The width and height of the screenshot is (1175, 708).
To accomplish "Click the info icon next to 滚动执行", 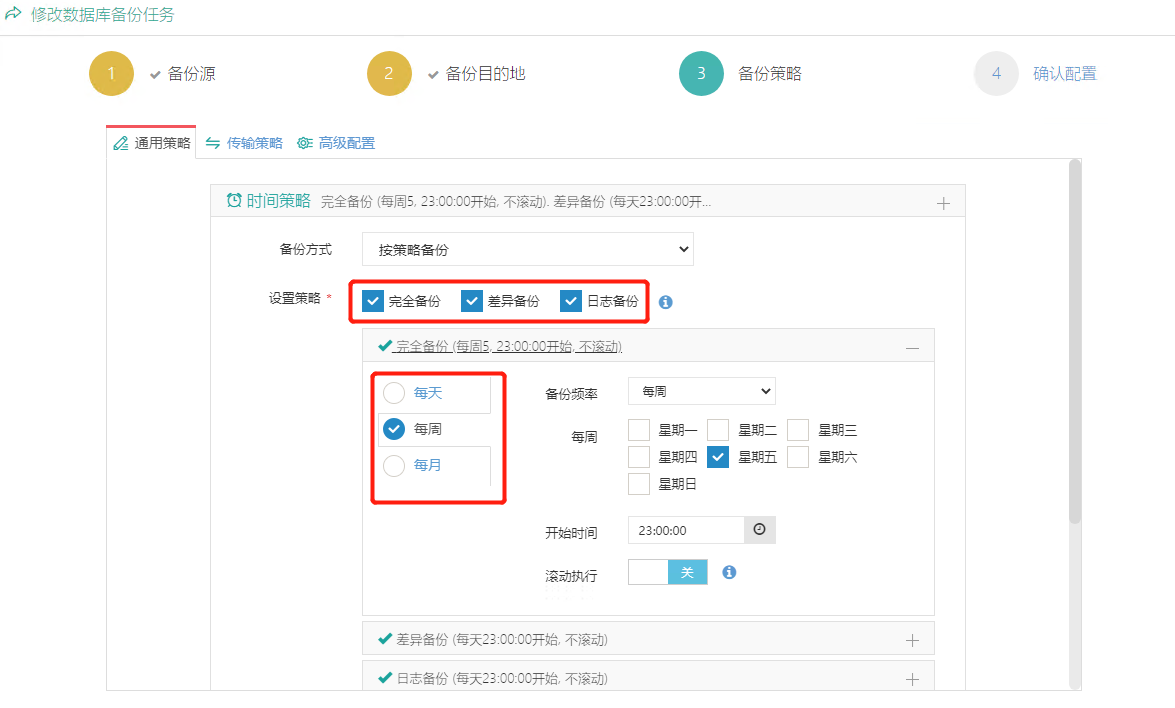I will point(729,573).
